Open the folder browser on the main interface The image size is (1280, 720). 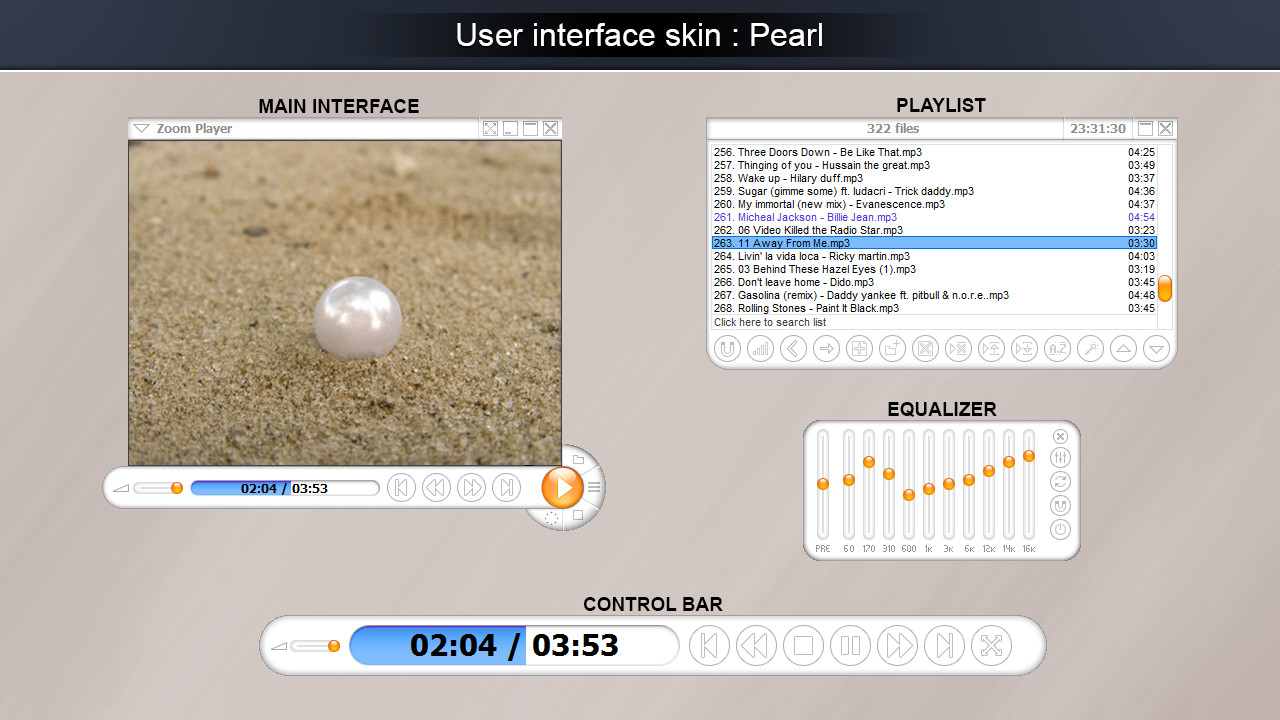(x=578, y=460)
